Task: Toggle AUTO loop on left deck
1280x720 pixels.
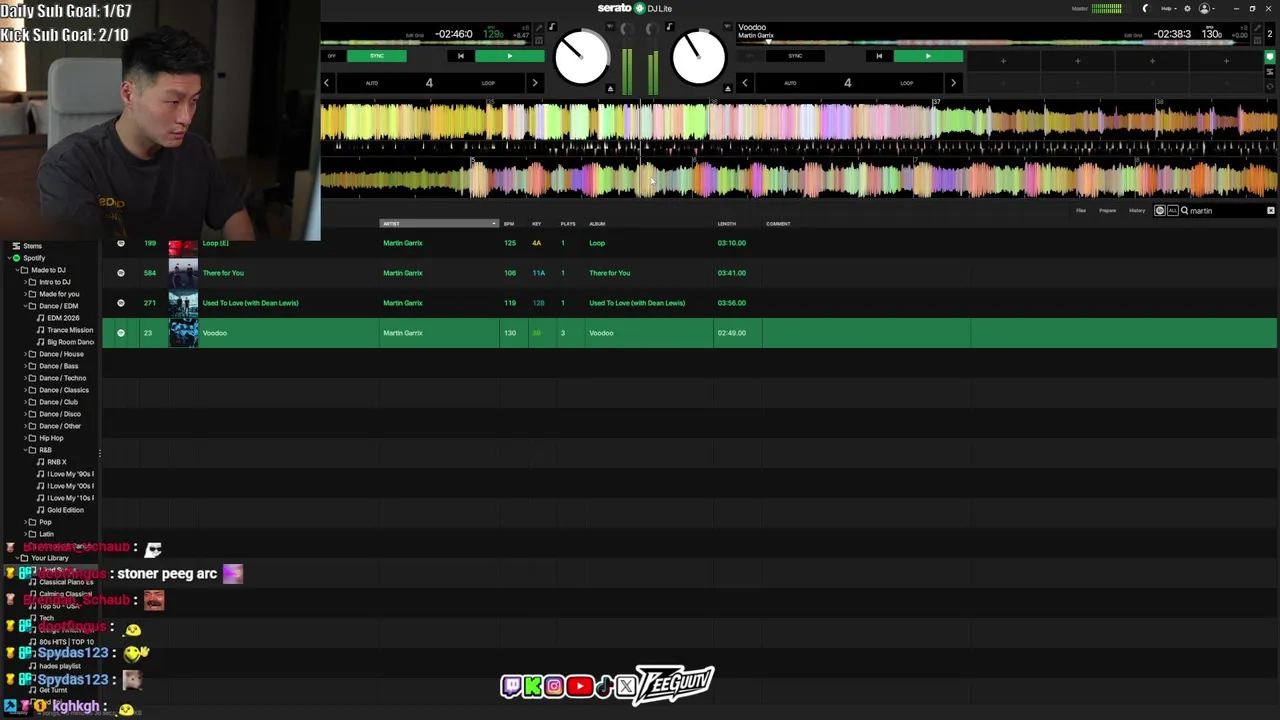Action: (x=372, y=83)
